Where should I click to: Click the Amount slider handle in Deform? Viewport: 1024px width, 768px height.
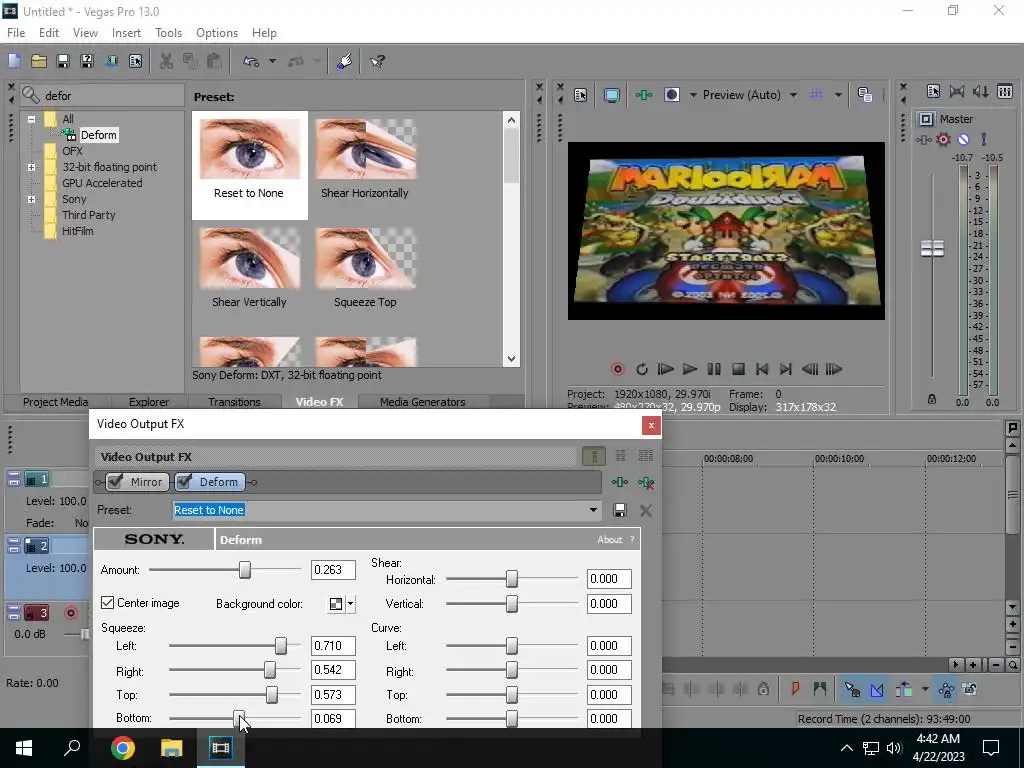(245, 570)
